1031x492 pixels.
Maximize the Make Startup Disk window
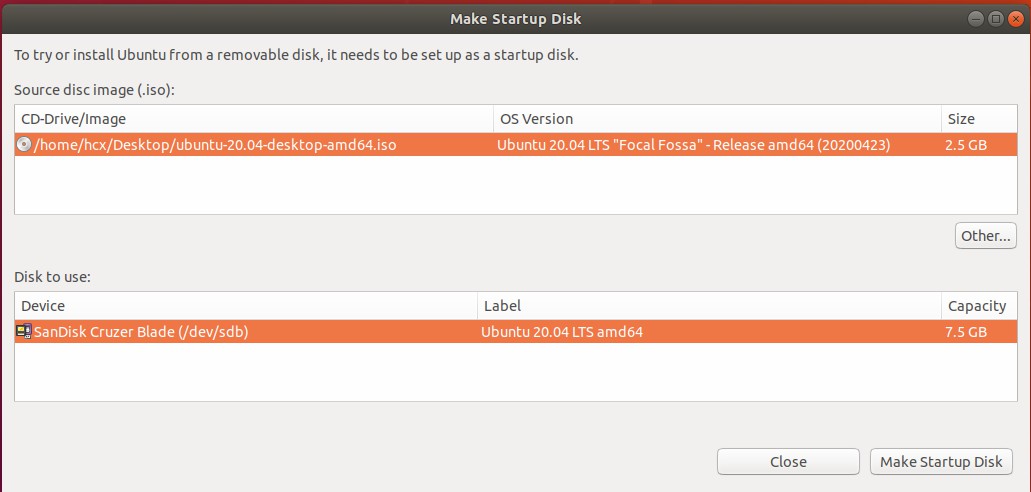[x=995, y=19]
